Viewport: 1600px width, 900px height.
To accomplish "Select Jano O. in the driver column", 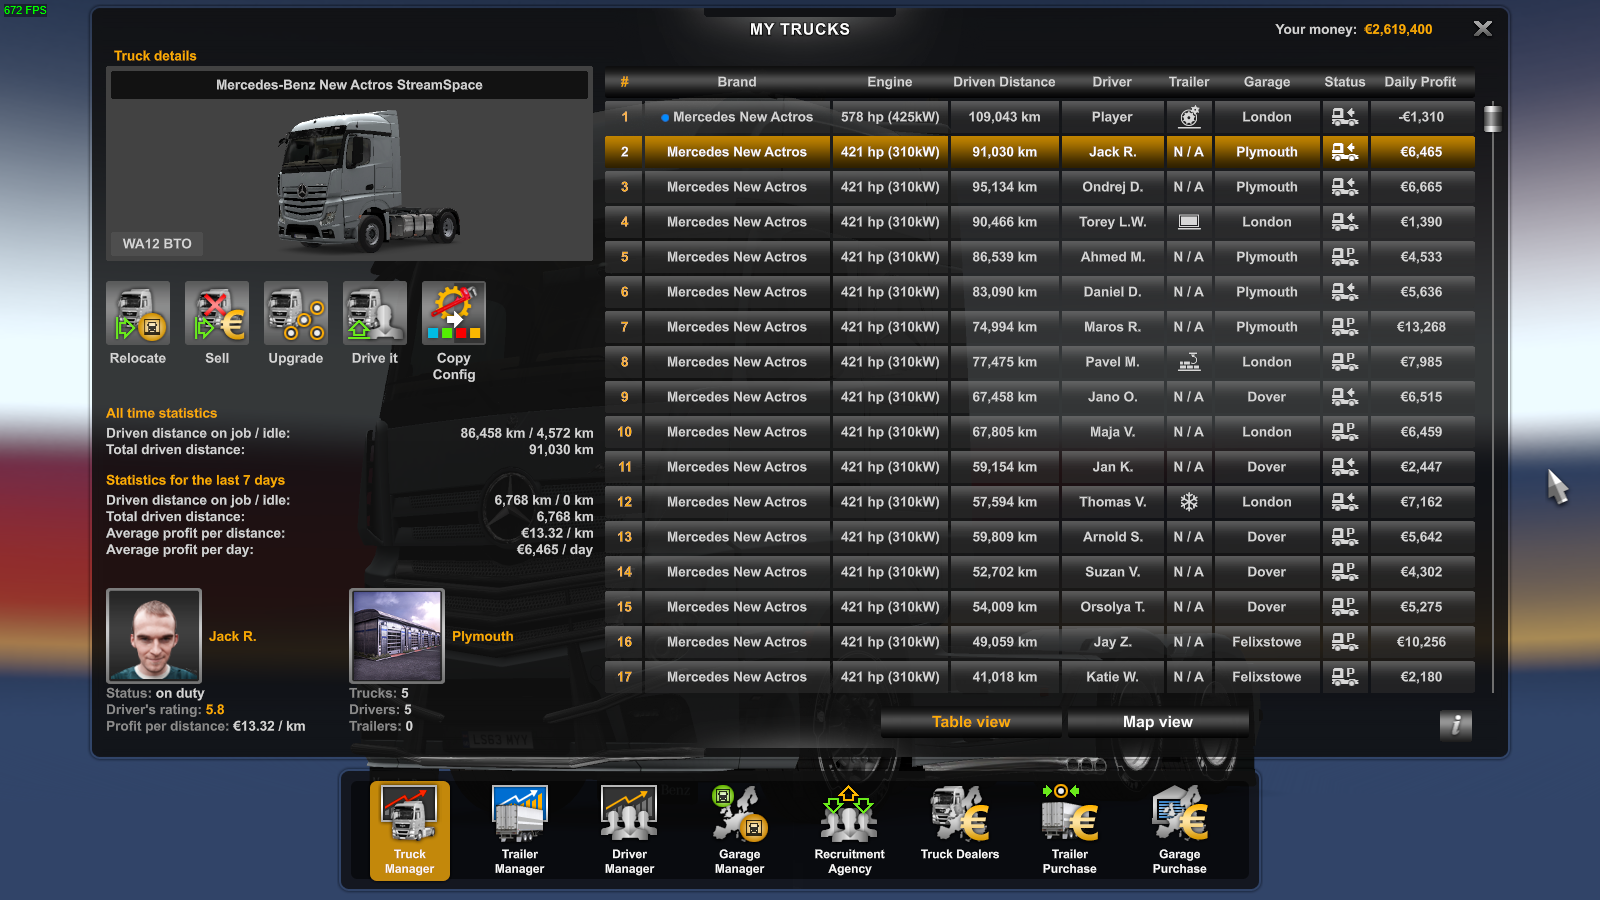I will 1112,397.
